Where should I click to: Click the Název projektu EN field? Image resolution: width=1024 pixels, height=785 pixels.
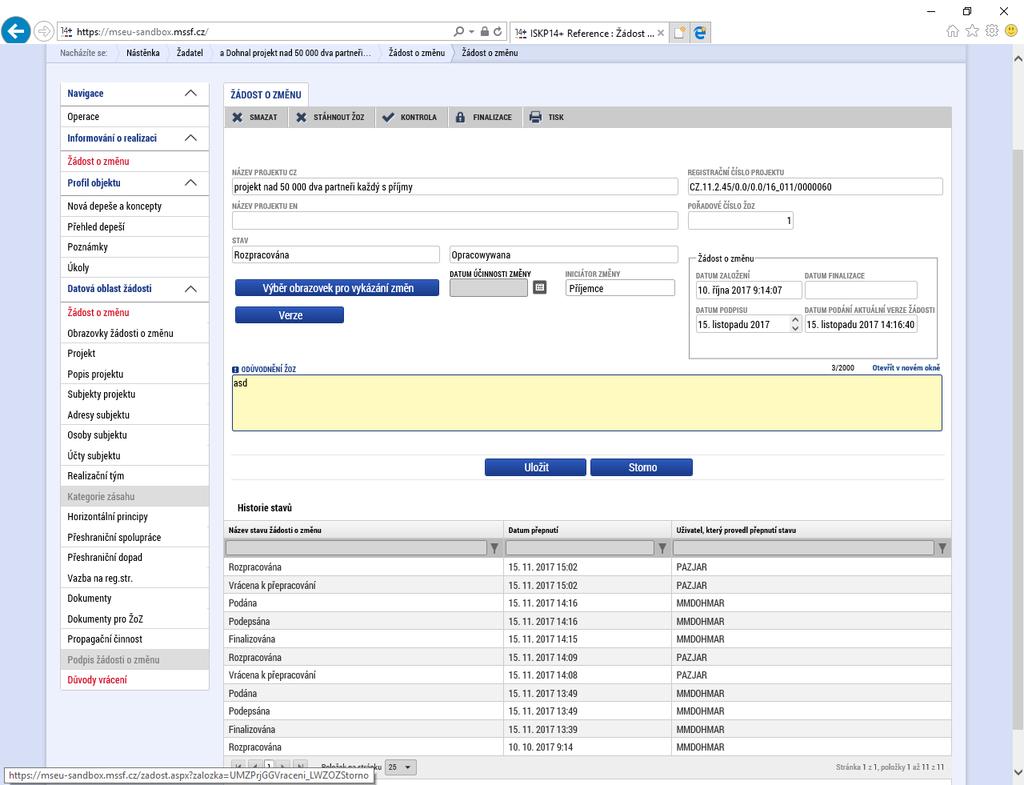tap(455, 221)
